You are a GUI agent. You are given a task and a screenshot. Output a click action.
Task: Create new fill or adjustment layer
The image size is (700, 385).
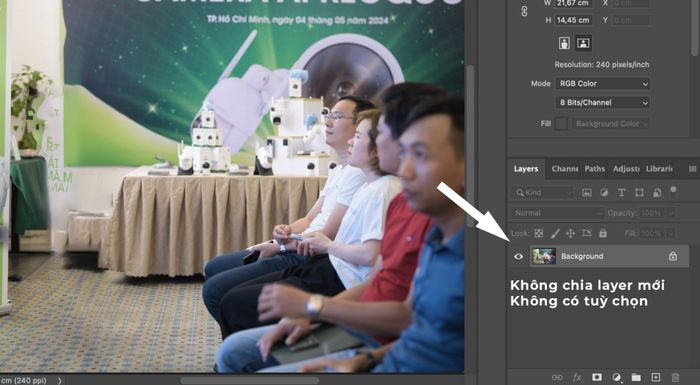click(x=617, y=377)
